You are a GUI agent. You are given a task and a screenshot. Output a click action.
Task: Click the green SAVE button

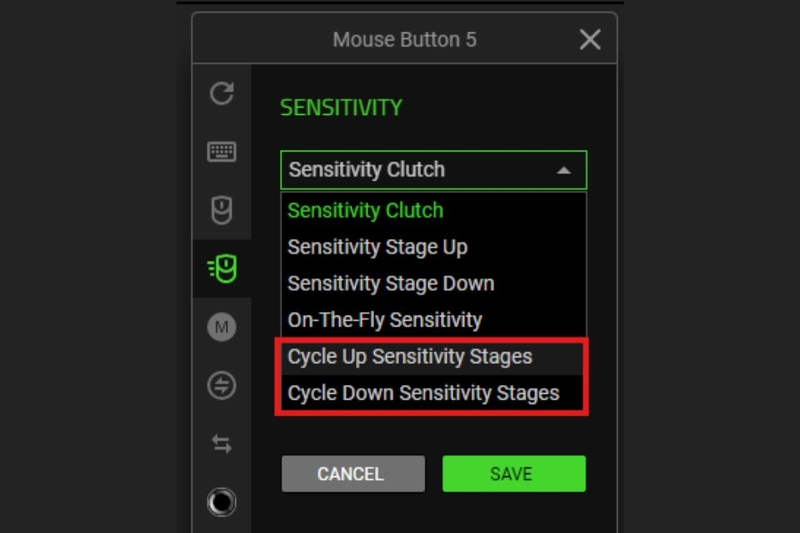coord(514,474)
